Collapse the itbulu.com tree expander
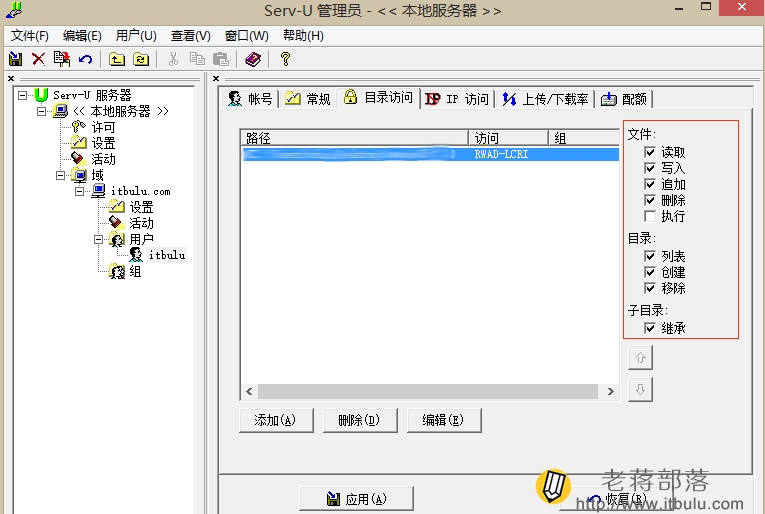This screenshot has height=514, width=765. [80, 191]
